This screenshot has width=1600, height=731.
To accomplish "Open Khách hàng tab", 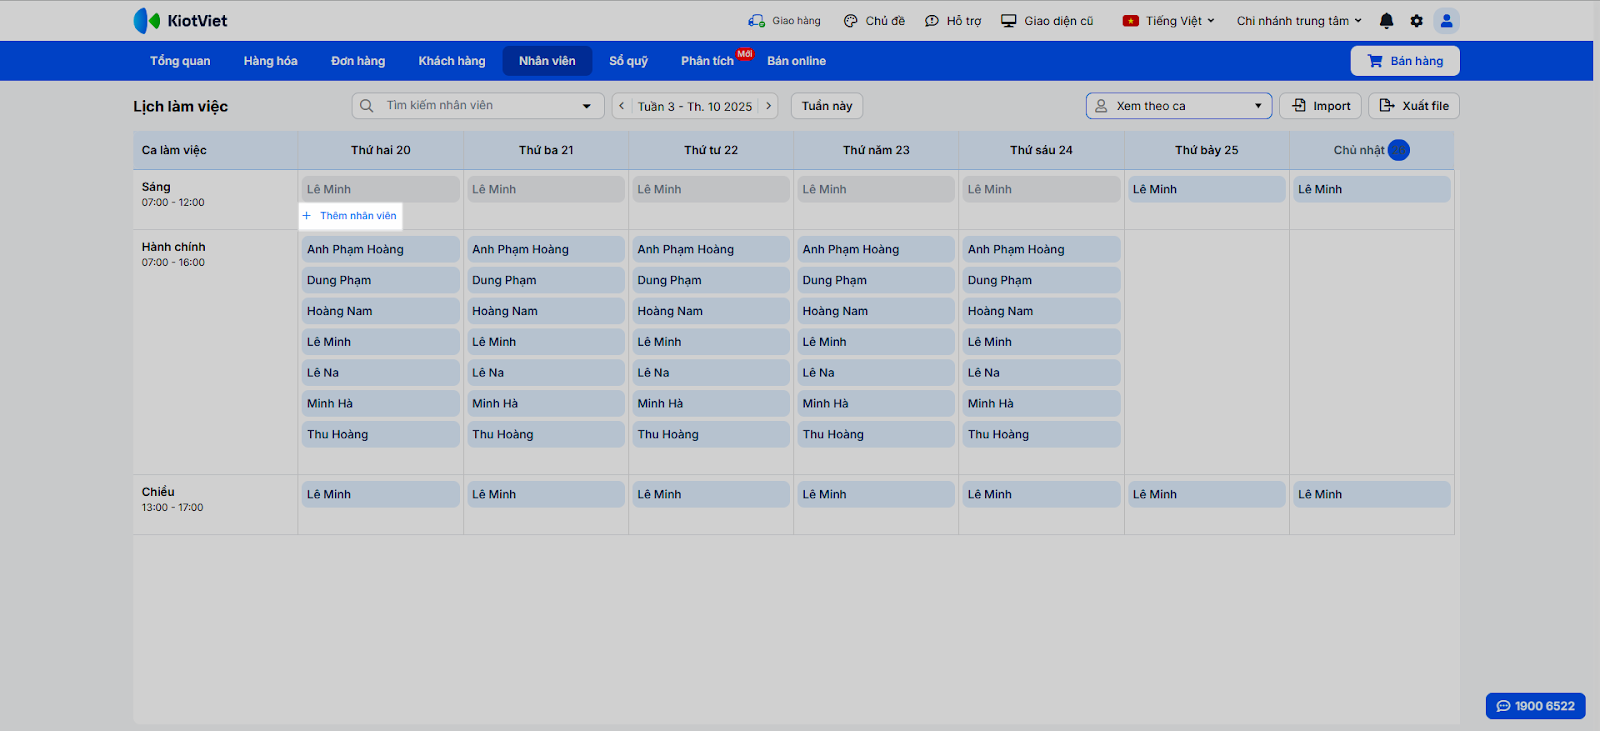I will pyautogui.click(x=452, y=61).
